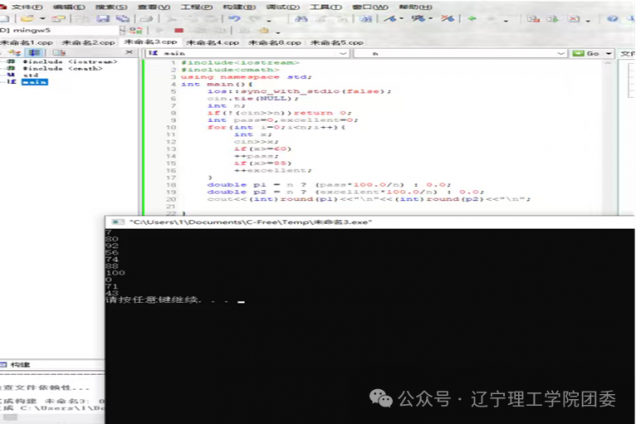The height and width of the screenshot is (424, 636).
Task: Click the Toggle Bookmark flag icon
Action: (391, 19)
